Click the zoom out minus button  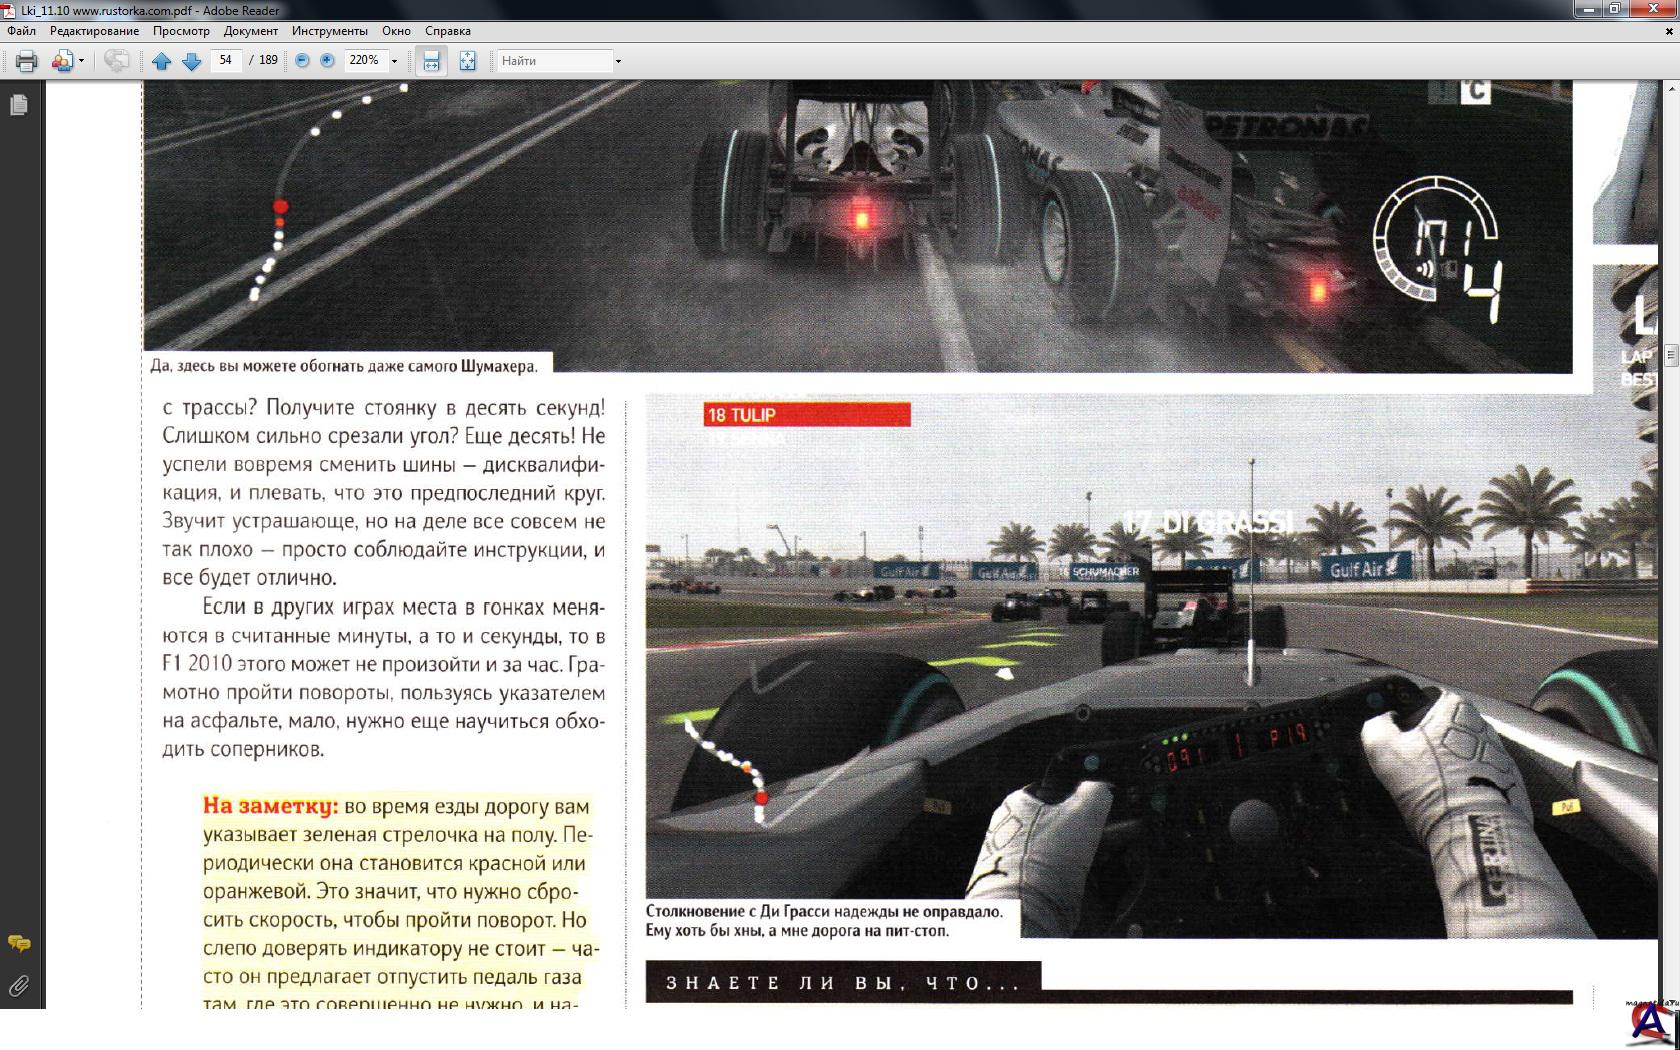302,61
